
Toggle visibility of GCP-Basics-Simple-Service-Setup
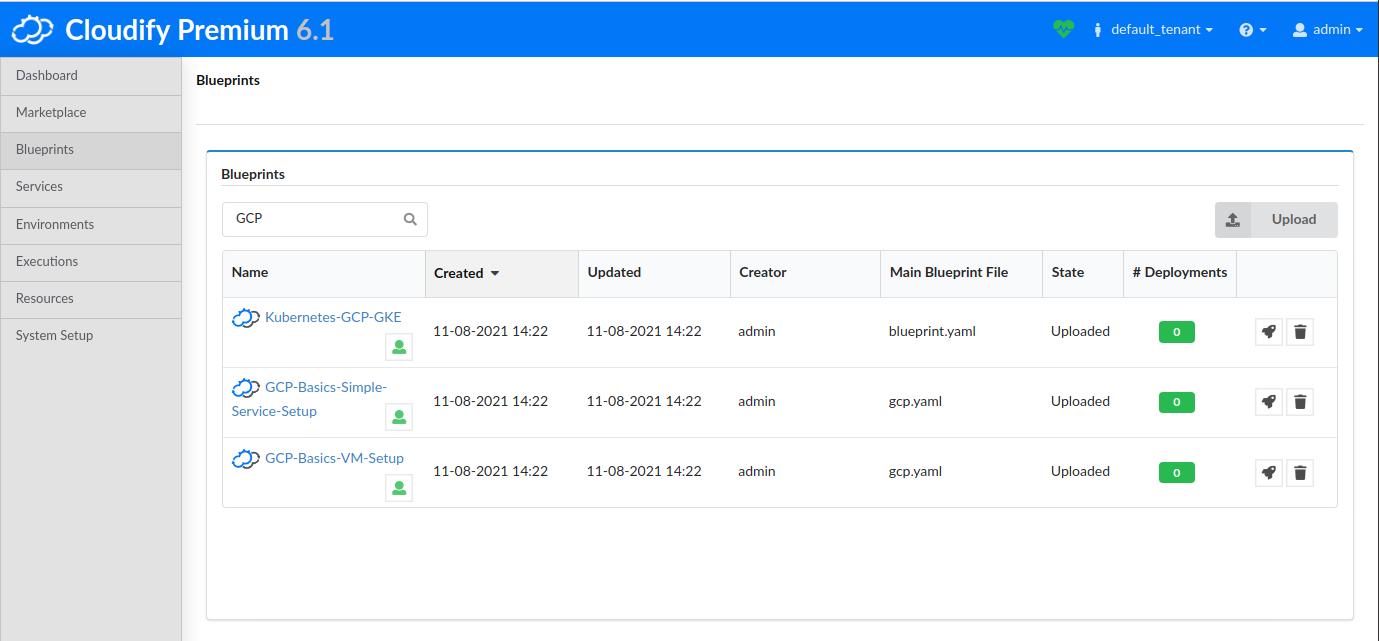click(399, 416)
